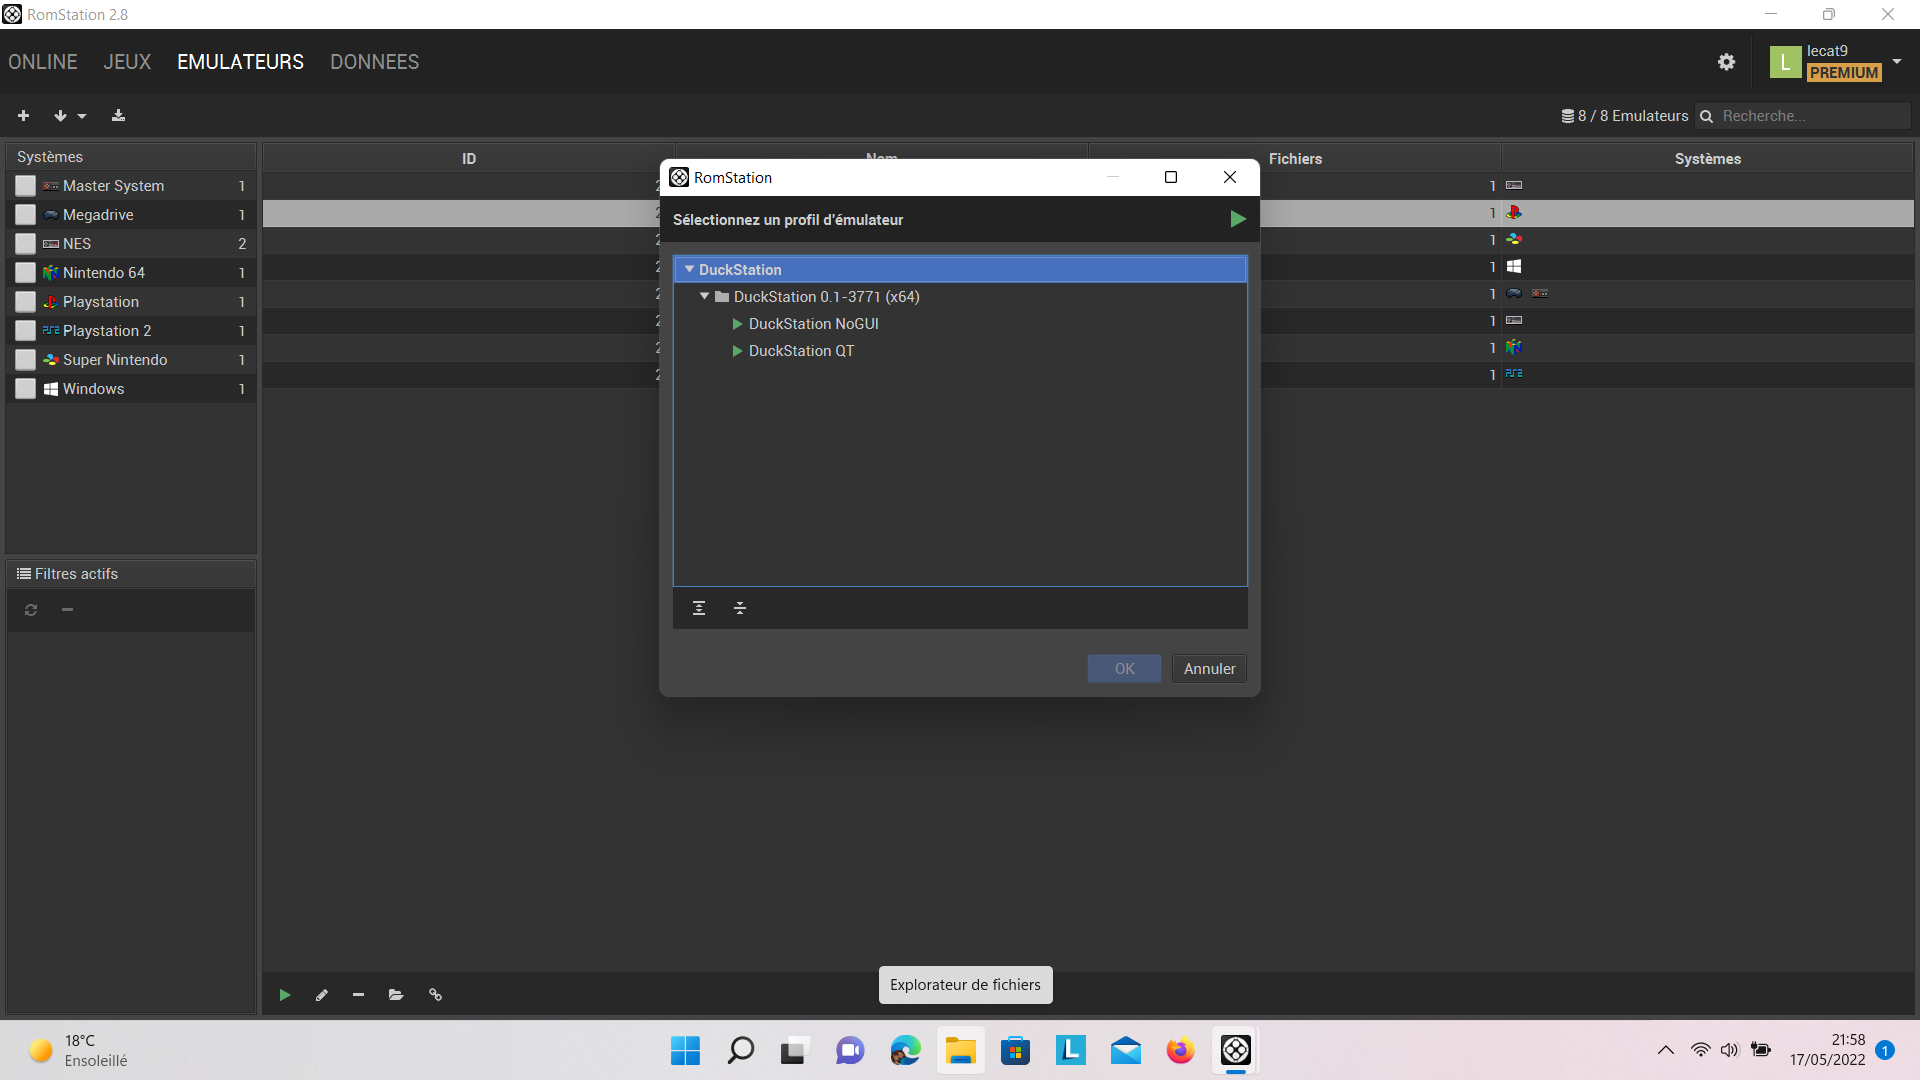Click the ID column header
Viewport: 1920px width, 1080px height.
point(469,158)
